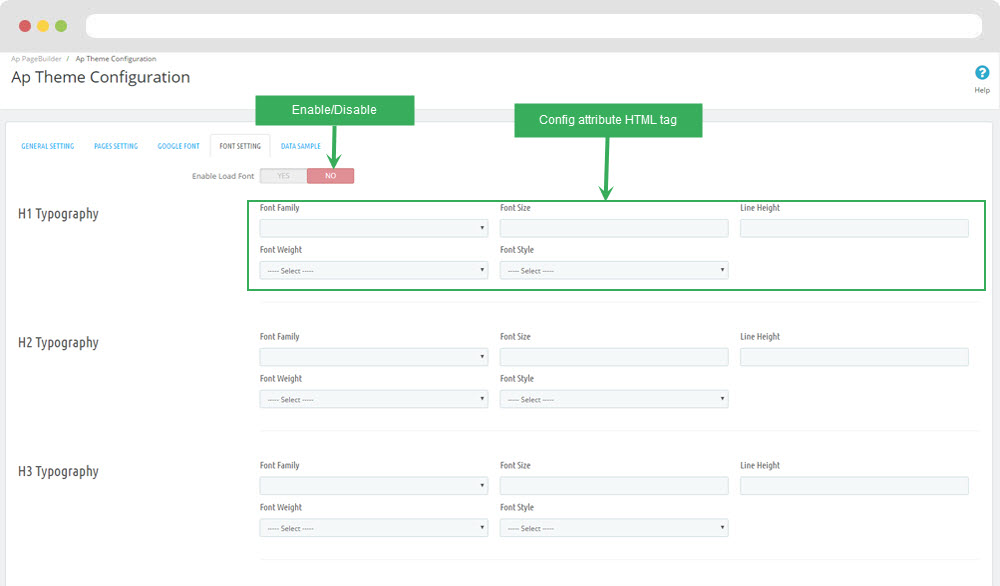This screenshot has height=586, width=1000.
Task: Click the H2 Line Height input
Action: point(854,357)
